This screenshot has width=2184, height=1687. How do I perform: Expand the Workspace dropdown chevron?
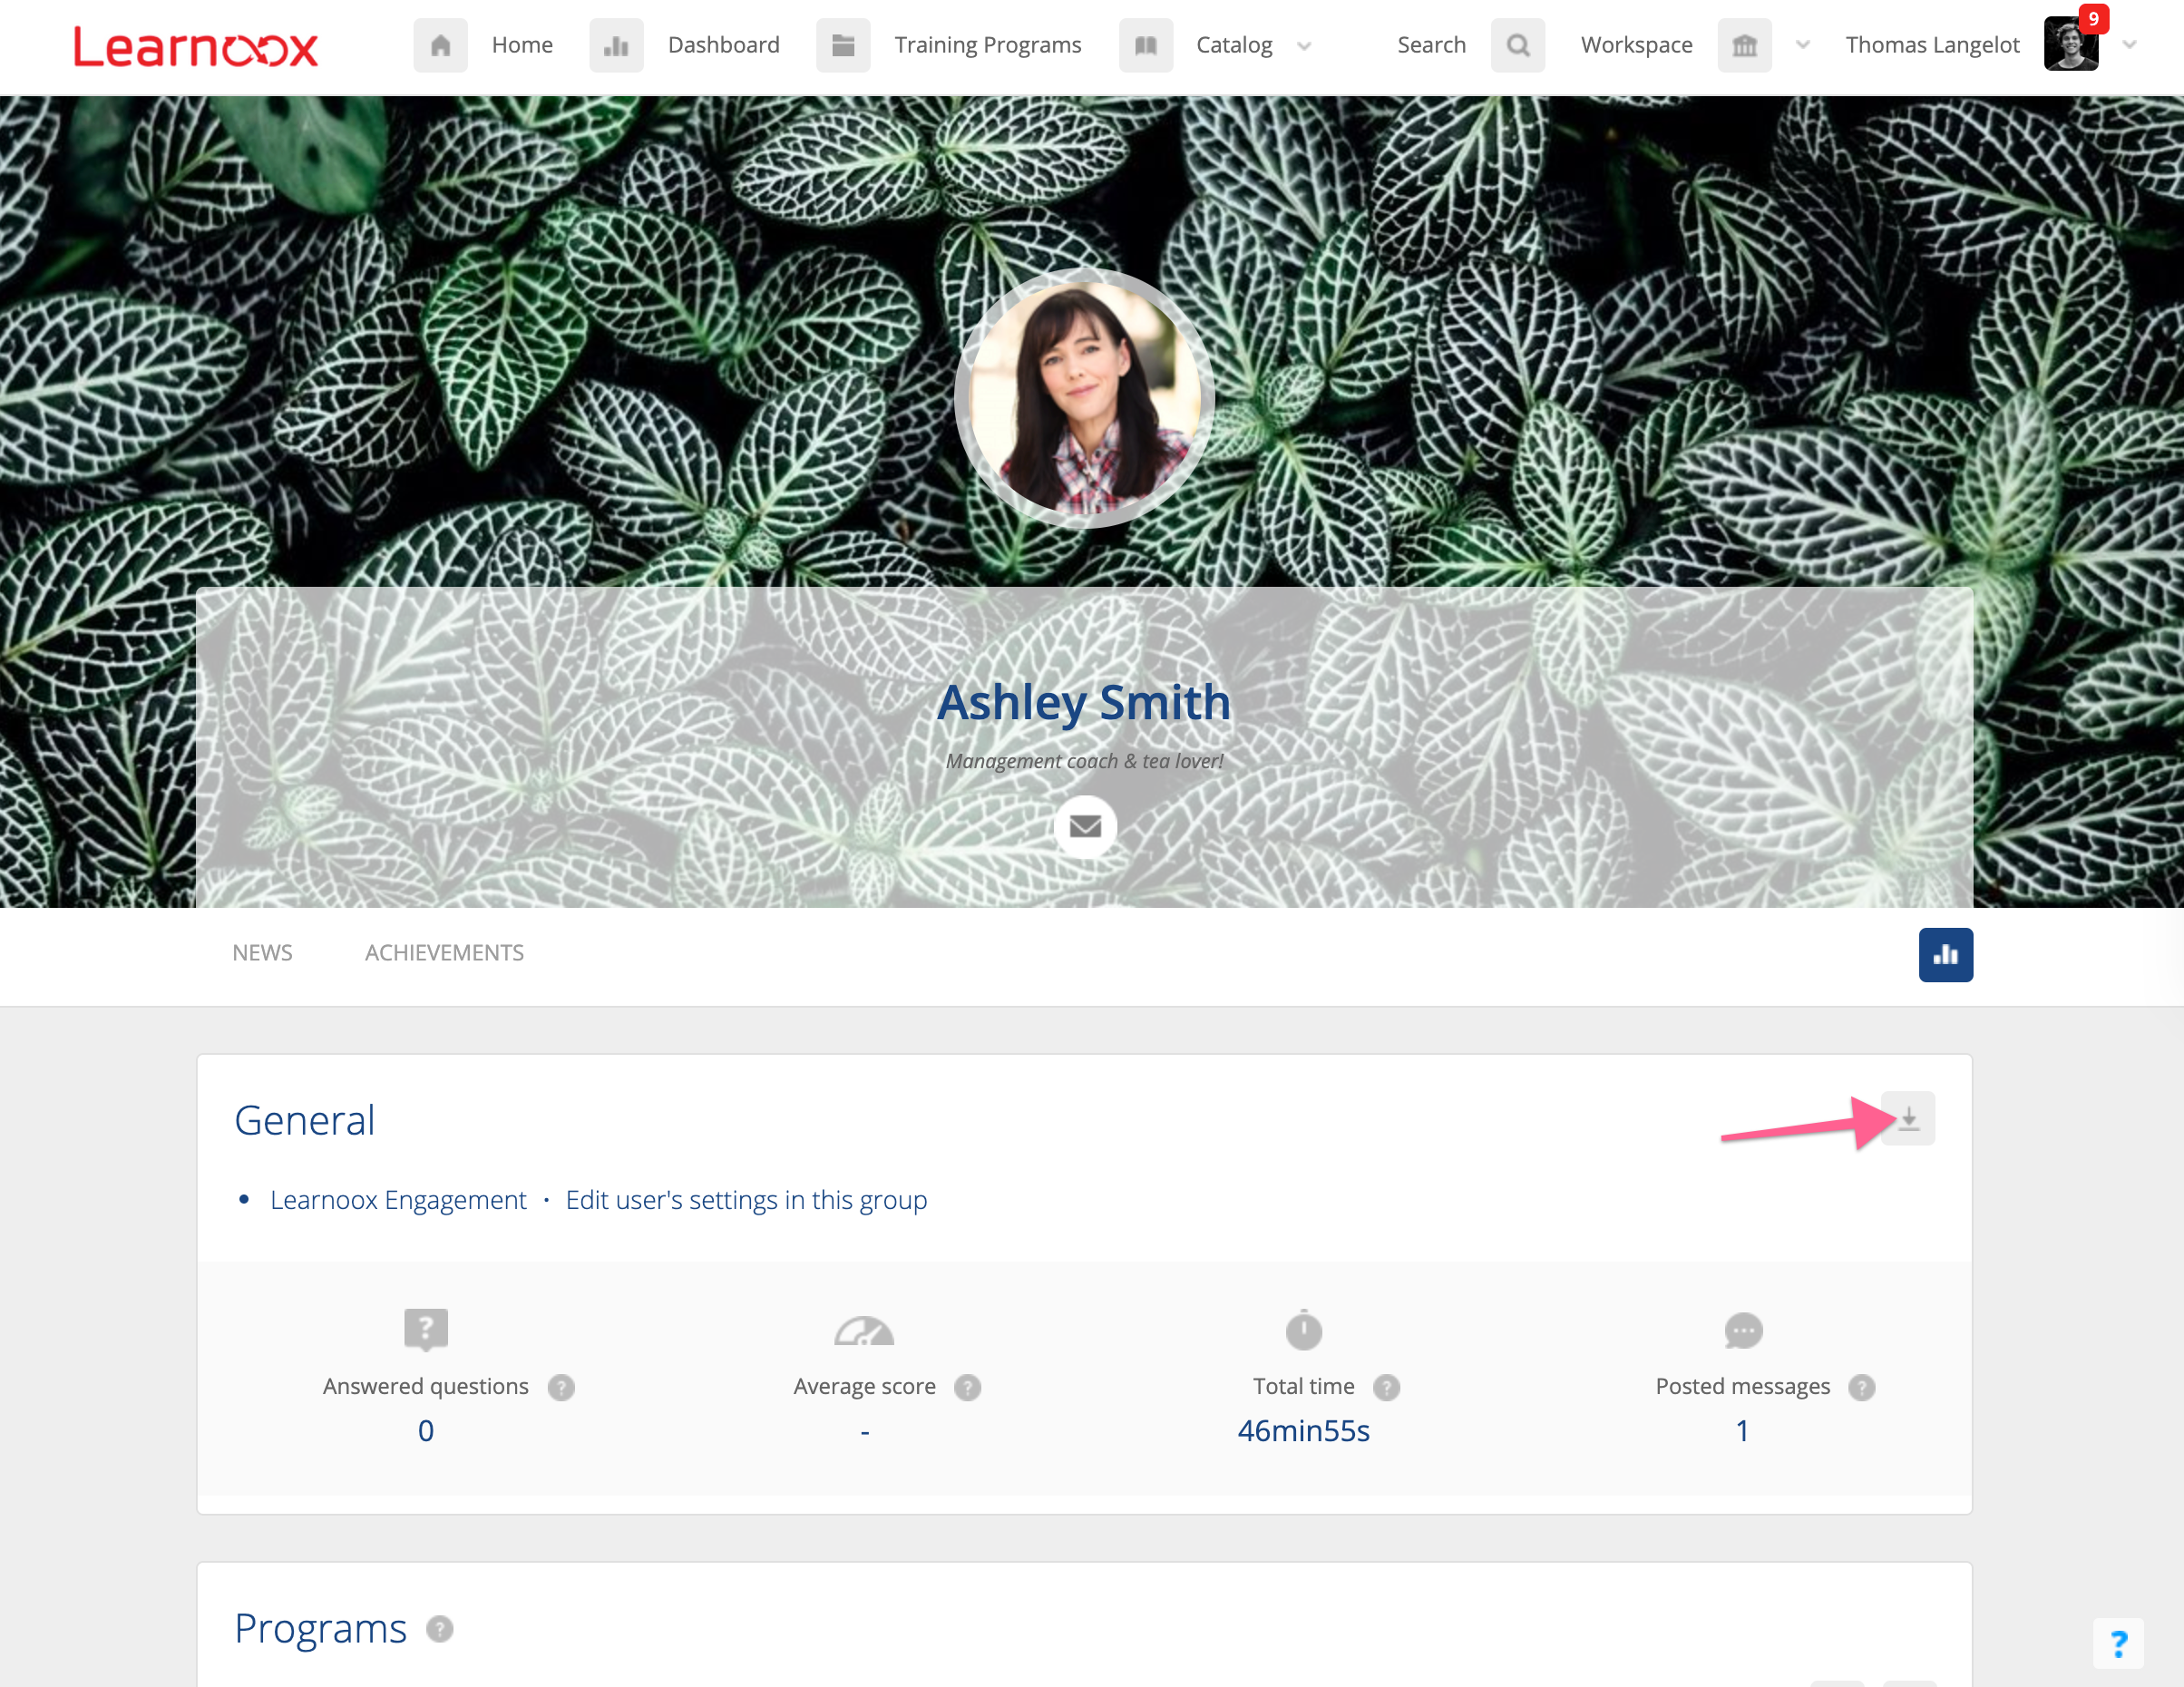[x=1802, y=45]
